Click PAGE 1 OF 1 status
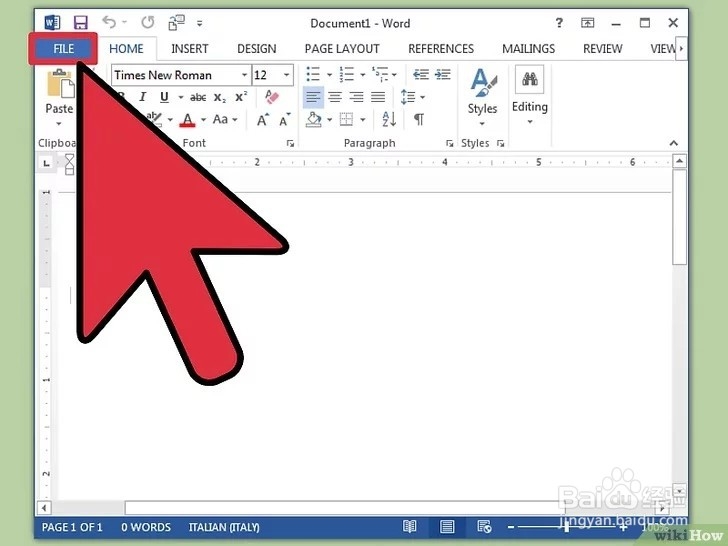The width and height of the screenshot is (728, 546). (72, 527)
